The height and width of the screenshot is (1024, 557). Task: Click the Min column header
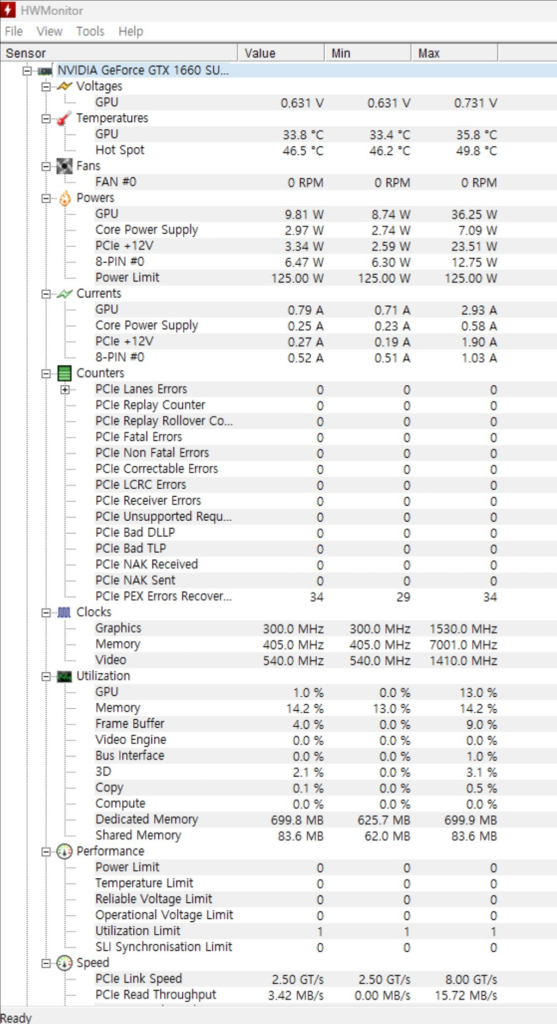[x=368, y=53]
